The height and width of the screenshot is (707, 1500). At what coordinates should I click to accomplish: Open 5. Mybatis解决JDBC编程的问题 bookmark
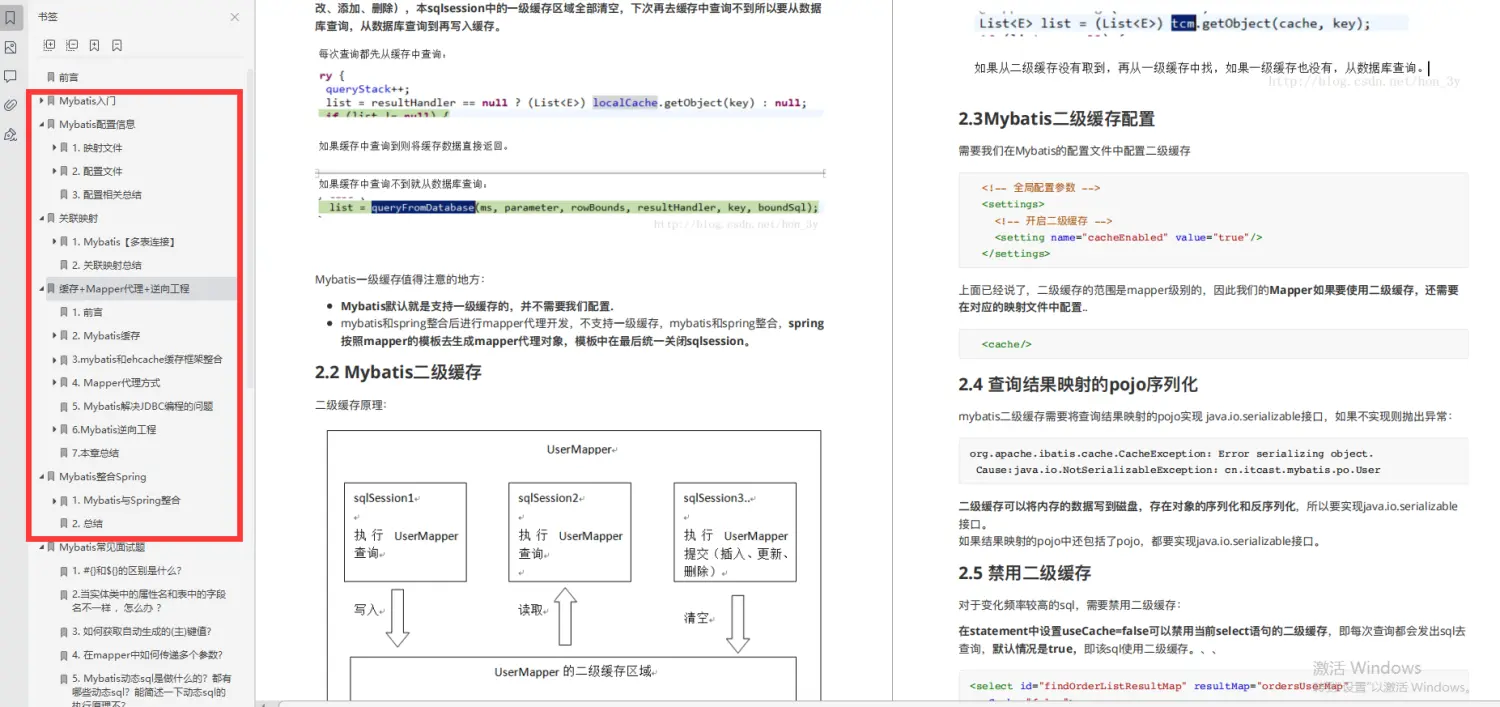click(x=142, y=406)
